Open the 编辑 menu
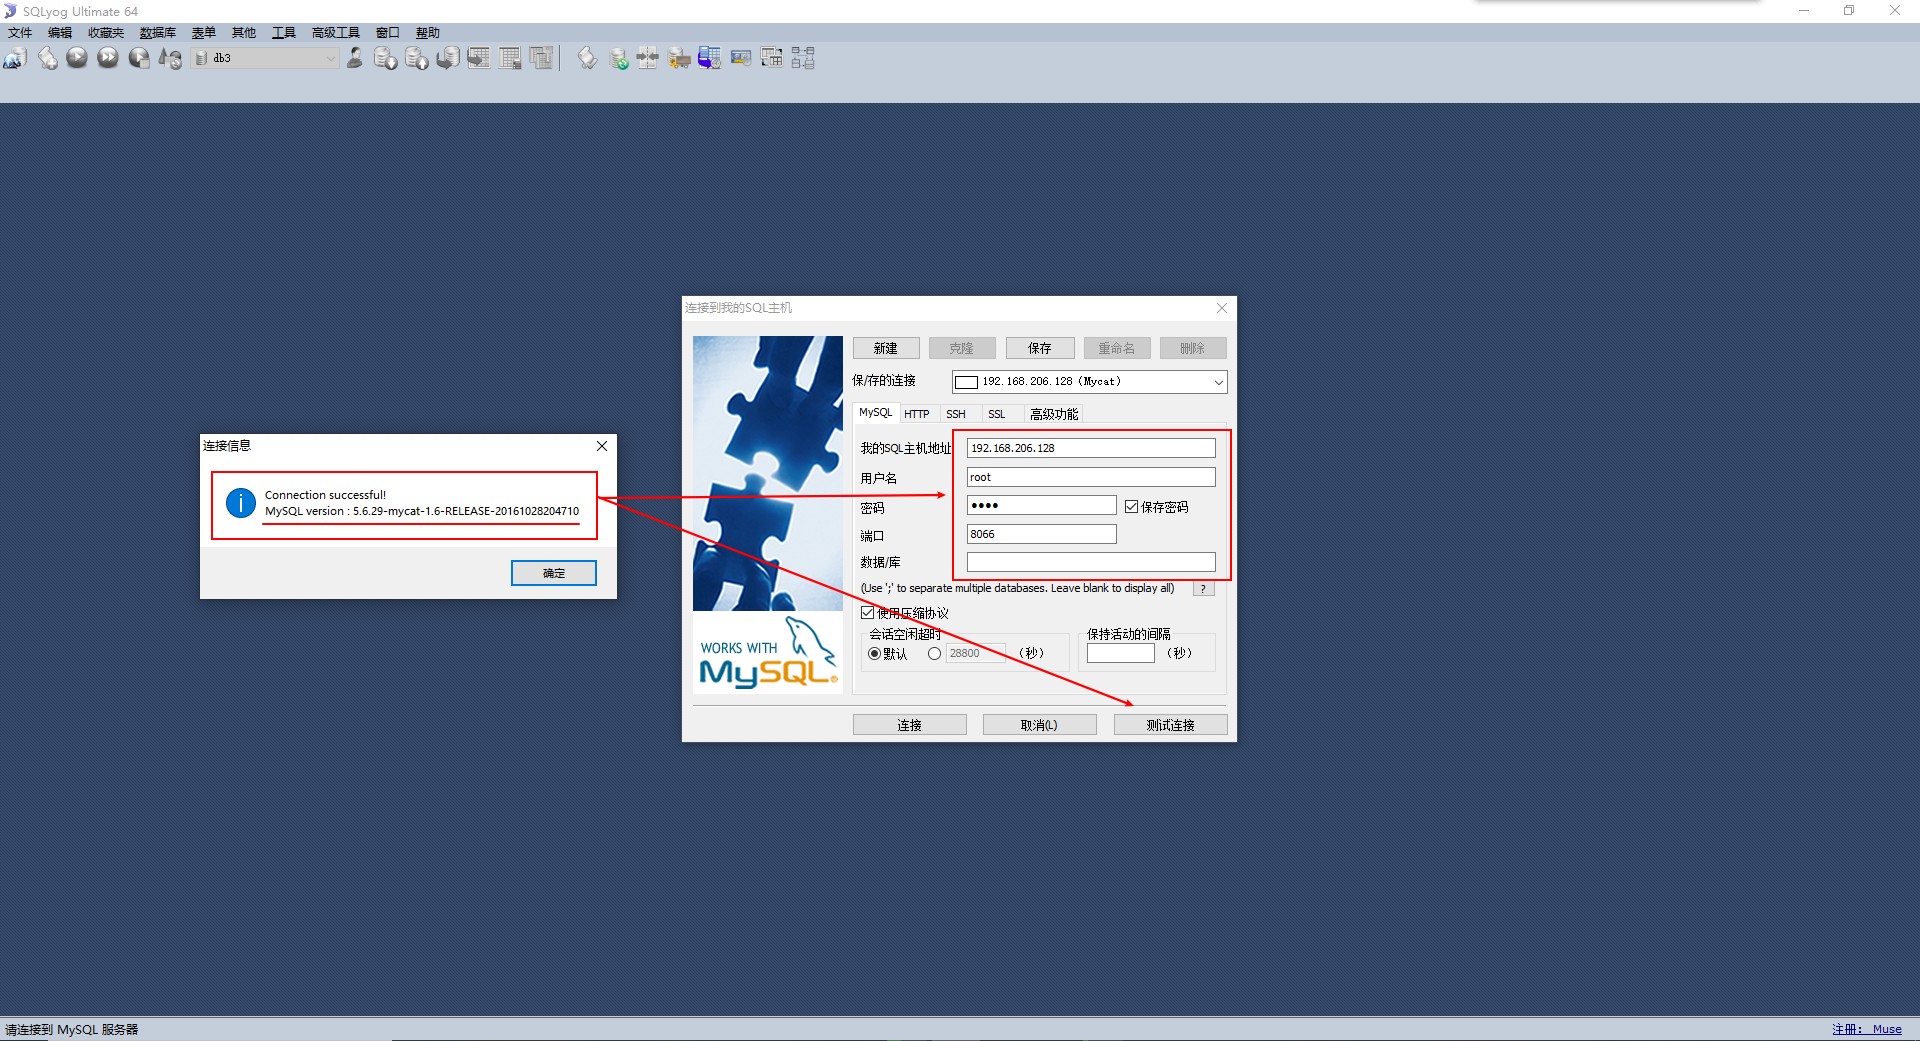The image size is (1920, 1041). point(60,33)
